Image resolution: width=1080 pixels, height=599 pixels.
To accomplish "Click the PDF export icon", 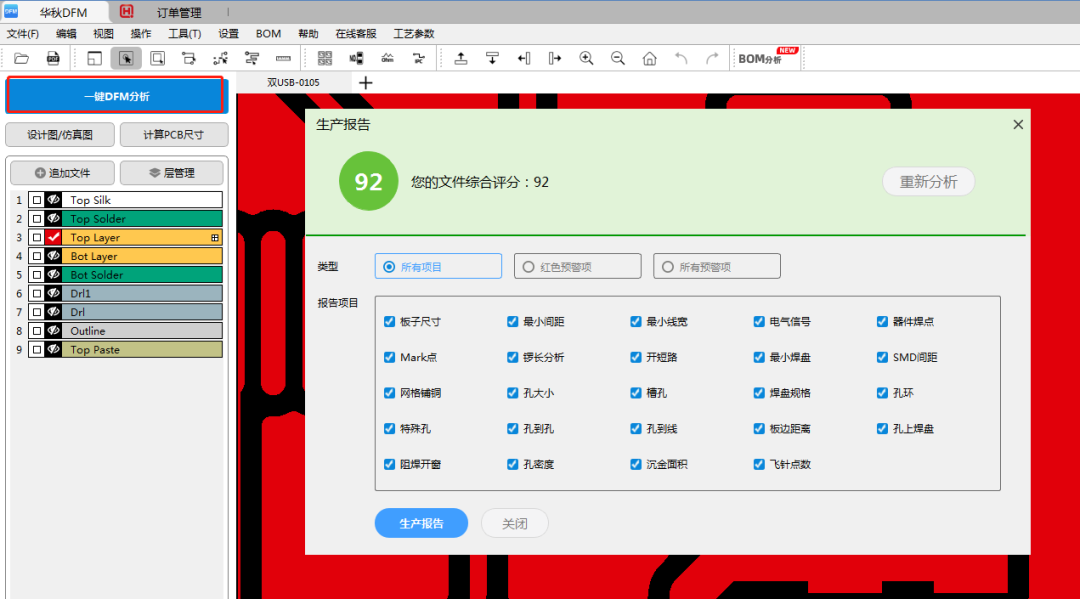I will point(51,58).
